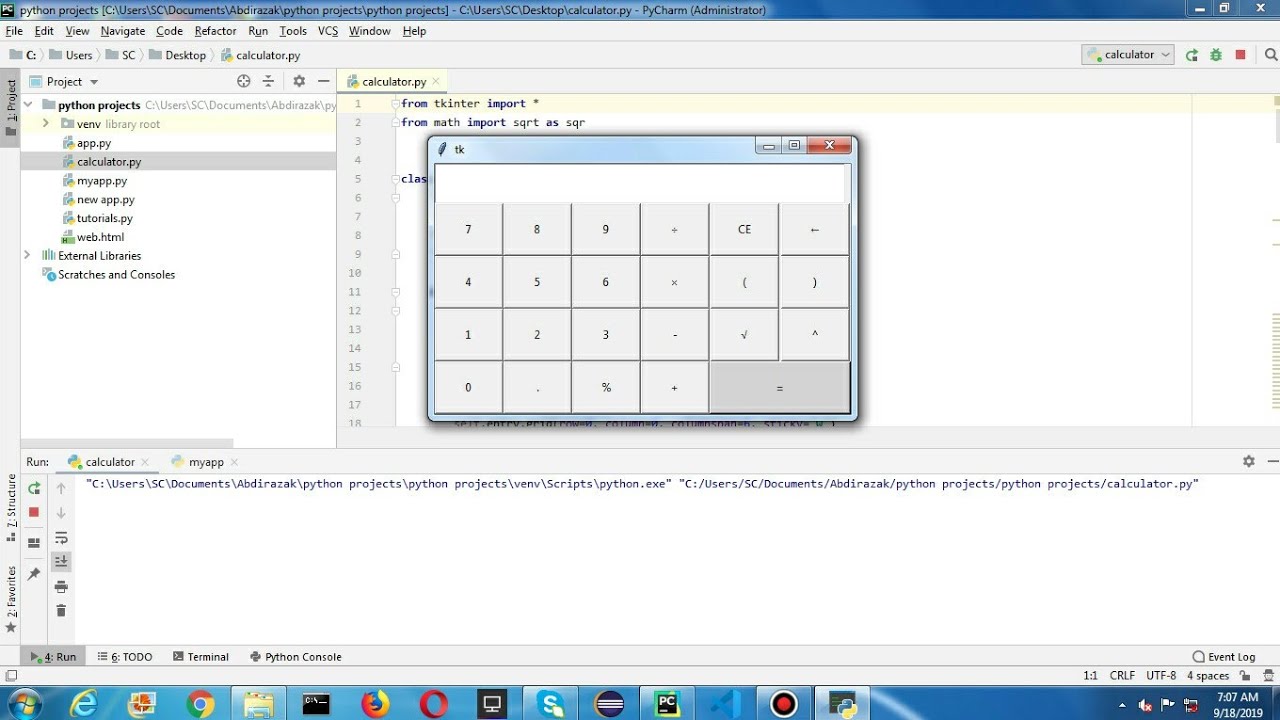
Task: Open the Python Console tool window
Action: tap(295, 657)
